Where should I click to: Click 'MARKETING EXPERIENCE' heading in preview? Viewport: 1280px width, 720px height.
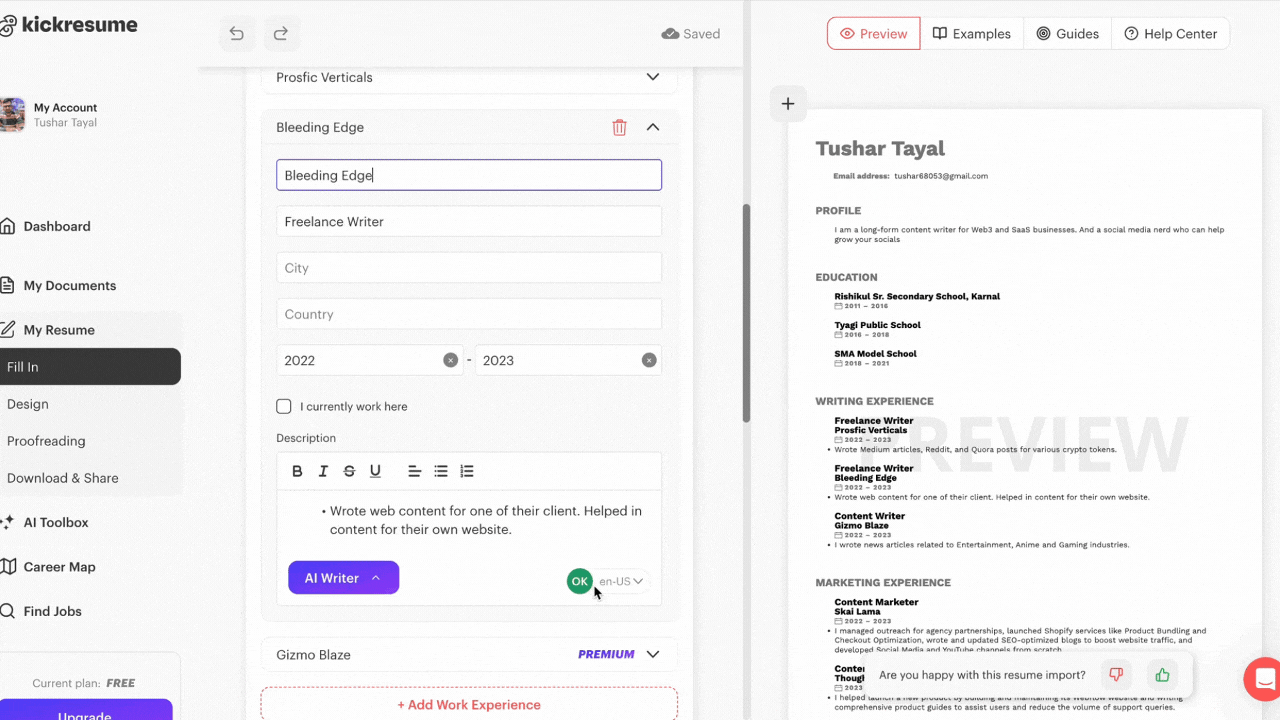coord(883,582)
